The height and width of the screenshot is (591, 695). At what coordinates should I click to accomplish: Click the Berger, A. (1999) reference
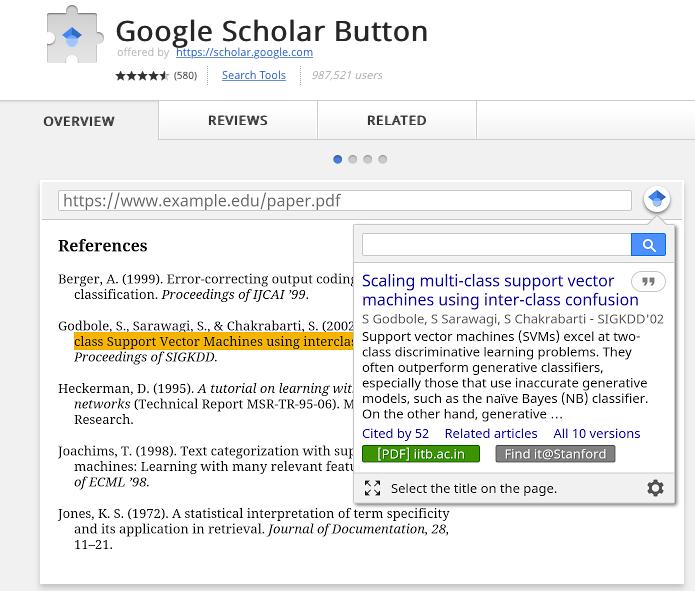click(206, 287)
